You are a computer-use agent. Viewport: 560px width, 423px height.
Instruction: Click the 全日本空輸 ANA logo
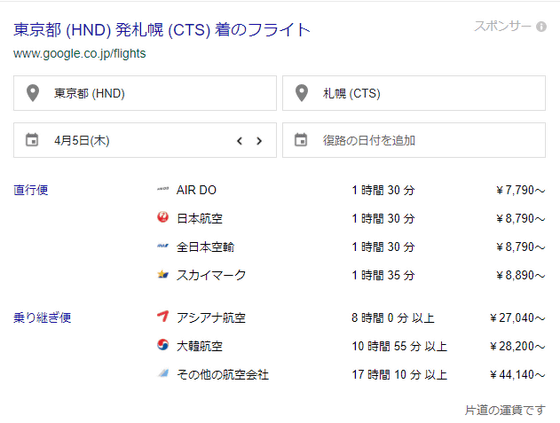coord(163,246)
